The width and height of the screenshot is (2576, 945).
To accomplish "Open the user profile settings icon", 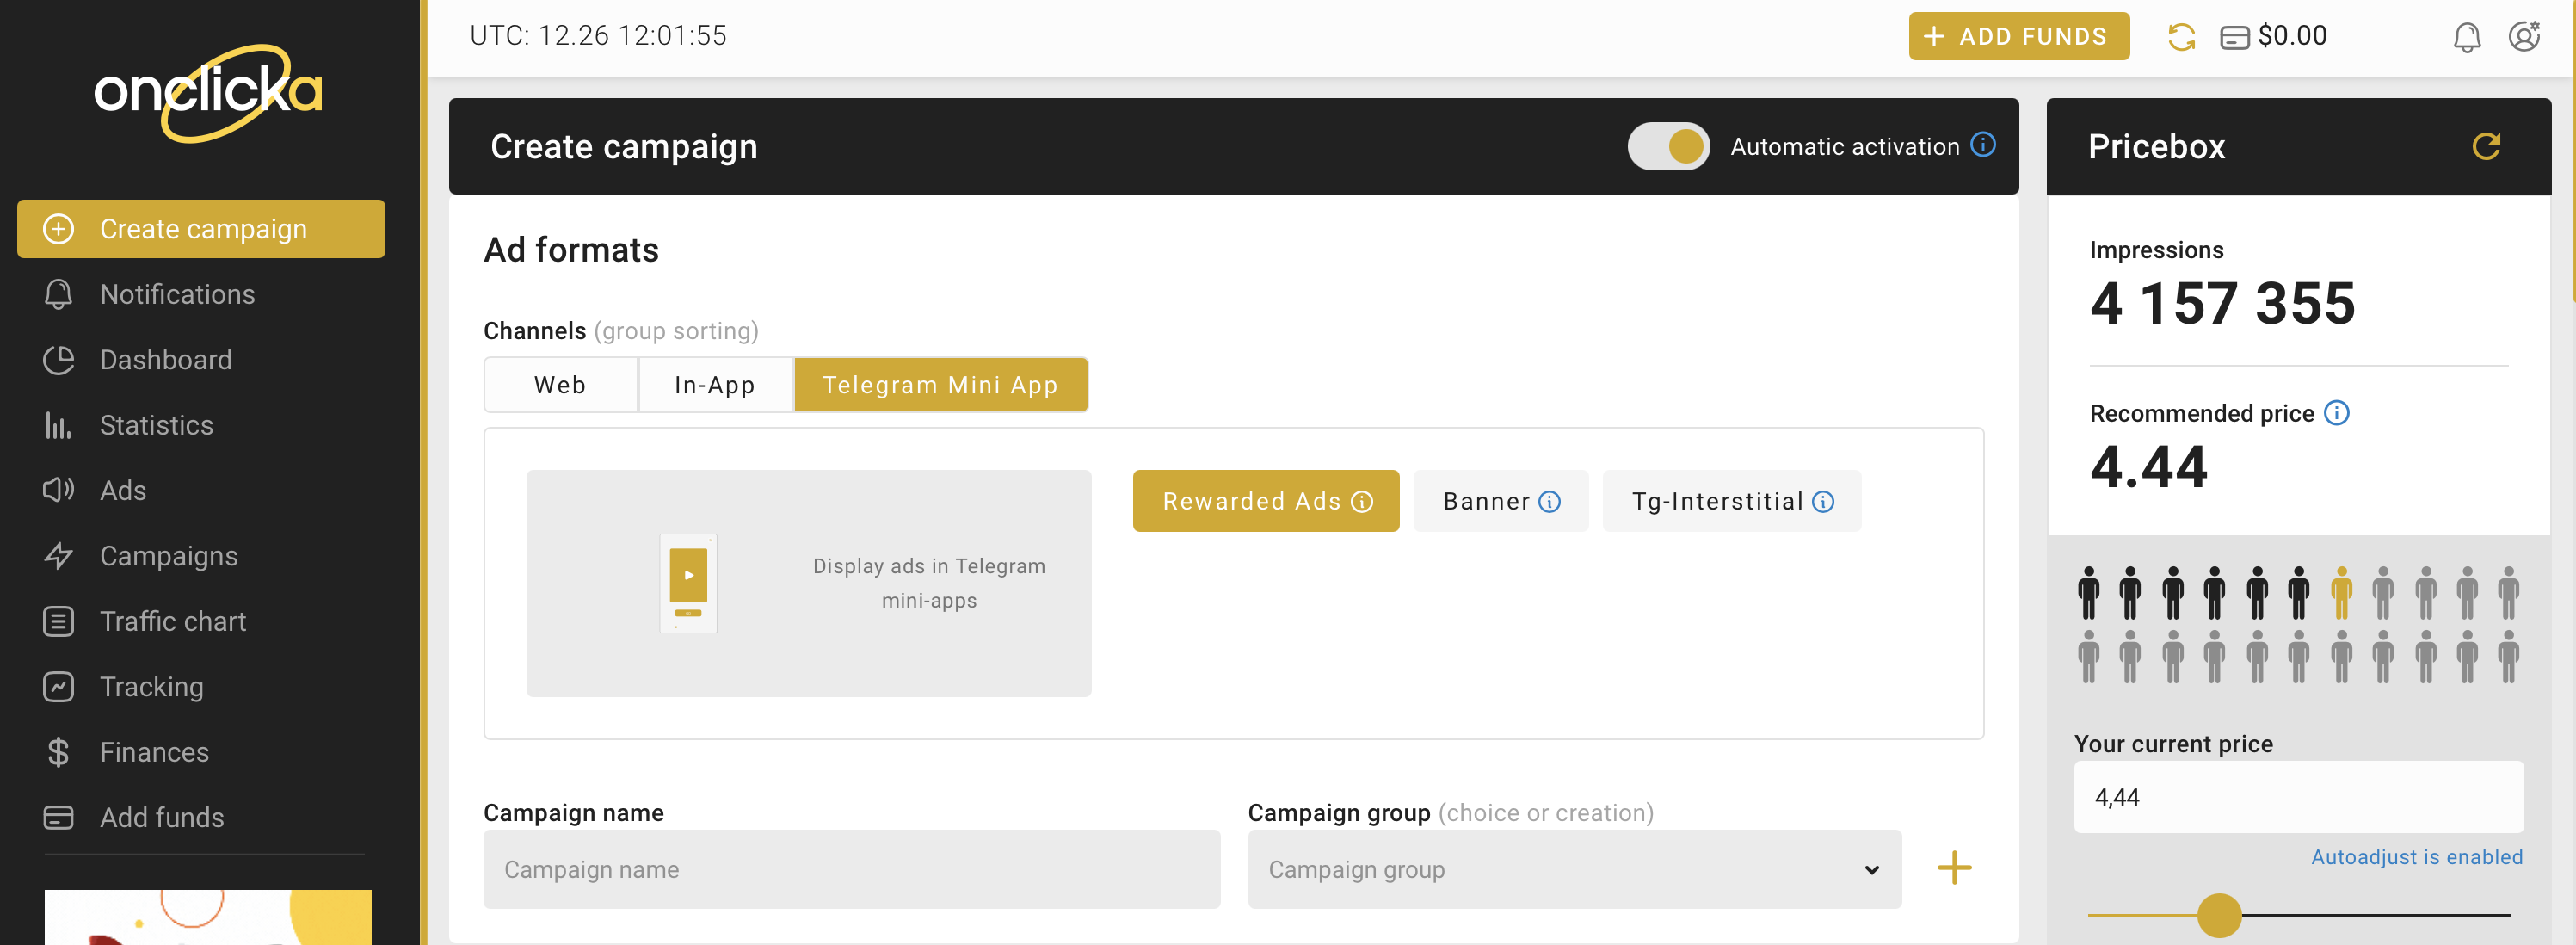I will (2524, 37).
